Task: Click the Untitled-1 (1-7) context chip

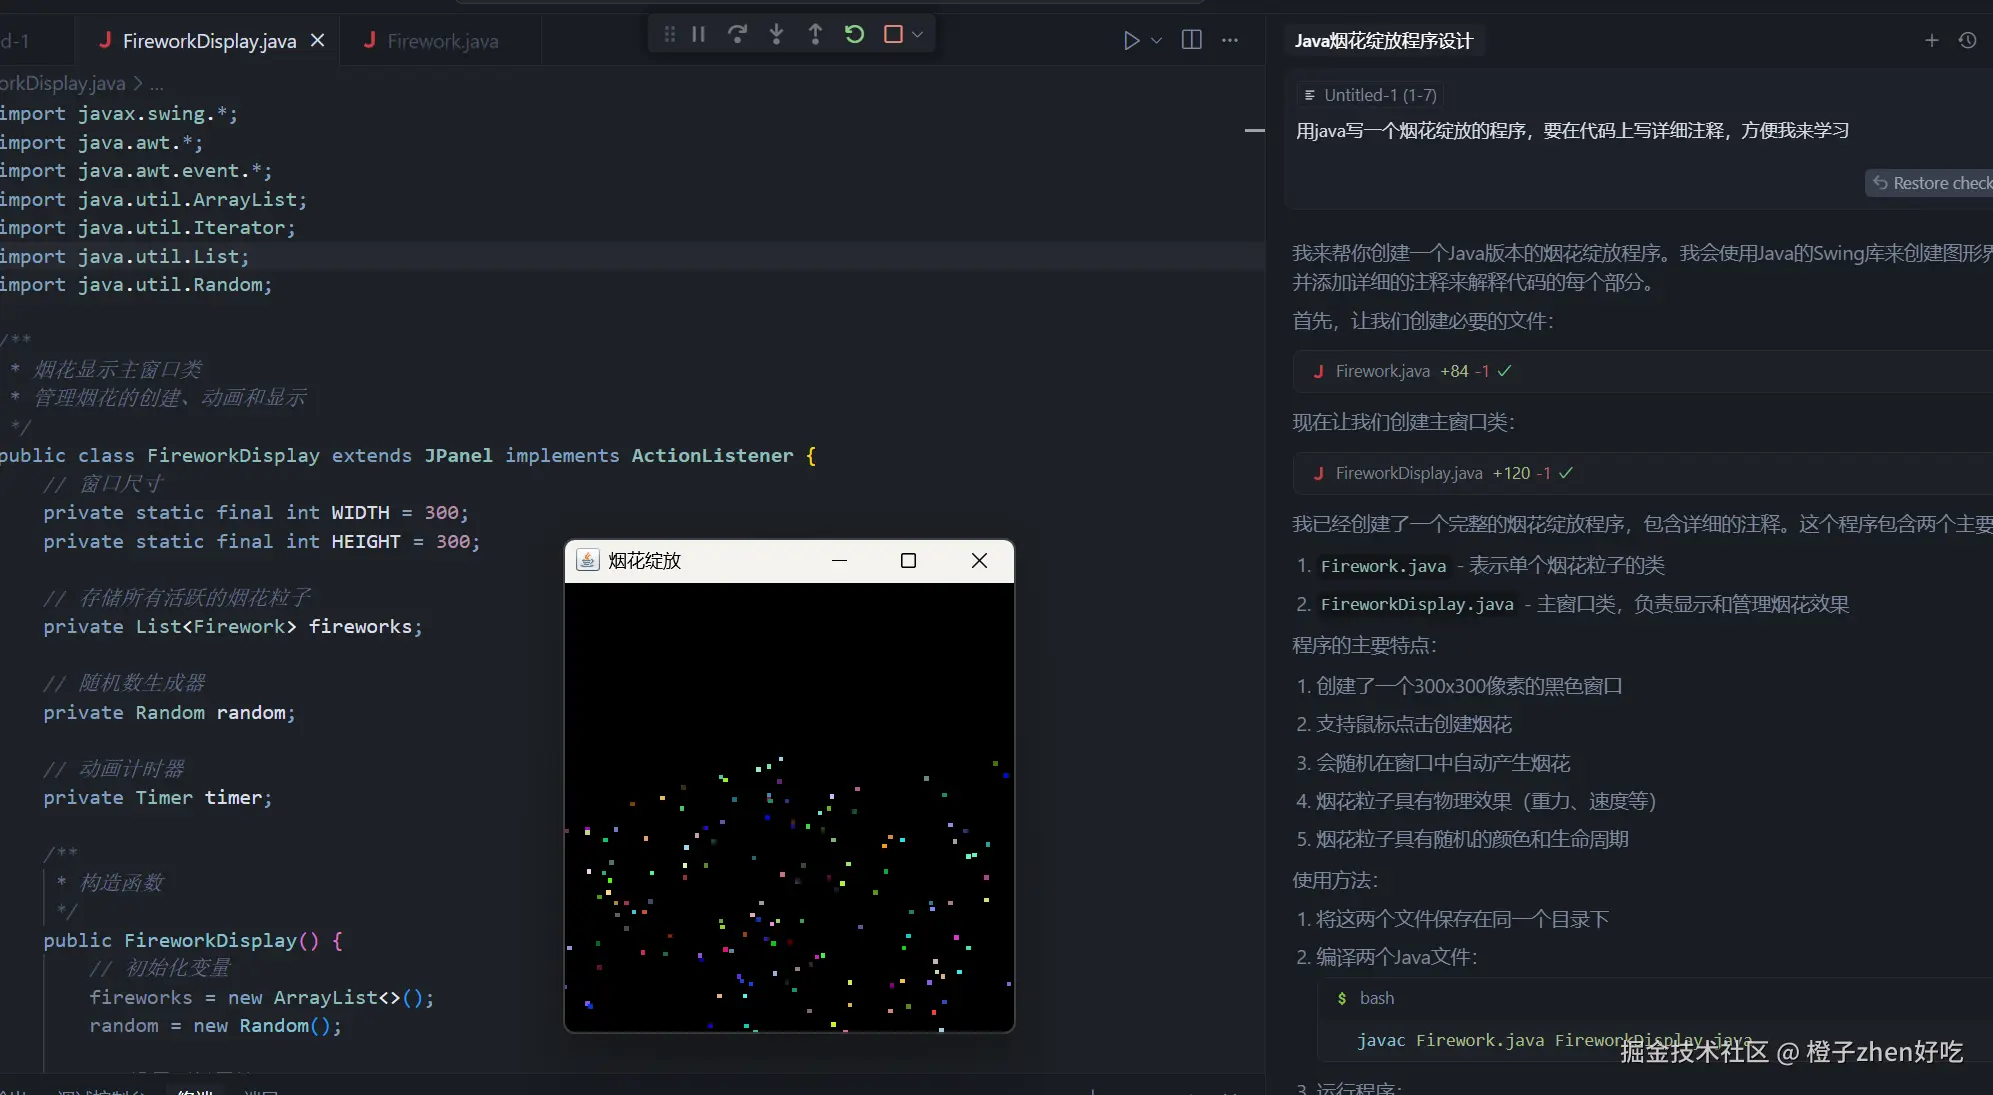Action: click(x=1369, y=95)
